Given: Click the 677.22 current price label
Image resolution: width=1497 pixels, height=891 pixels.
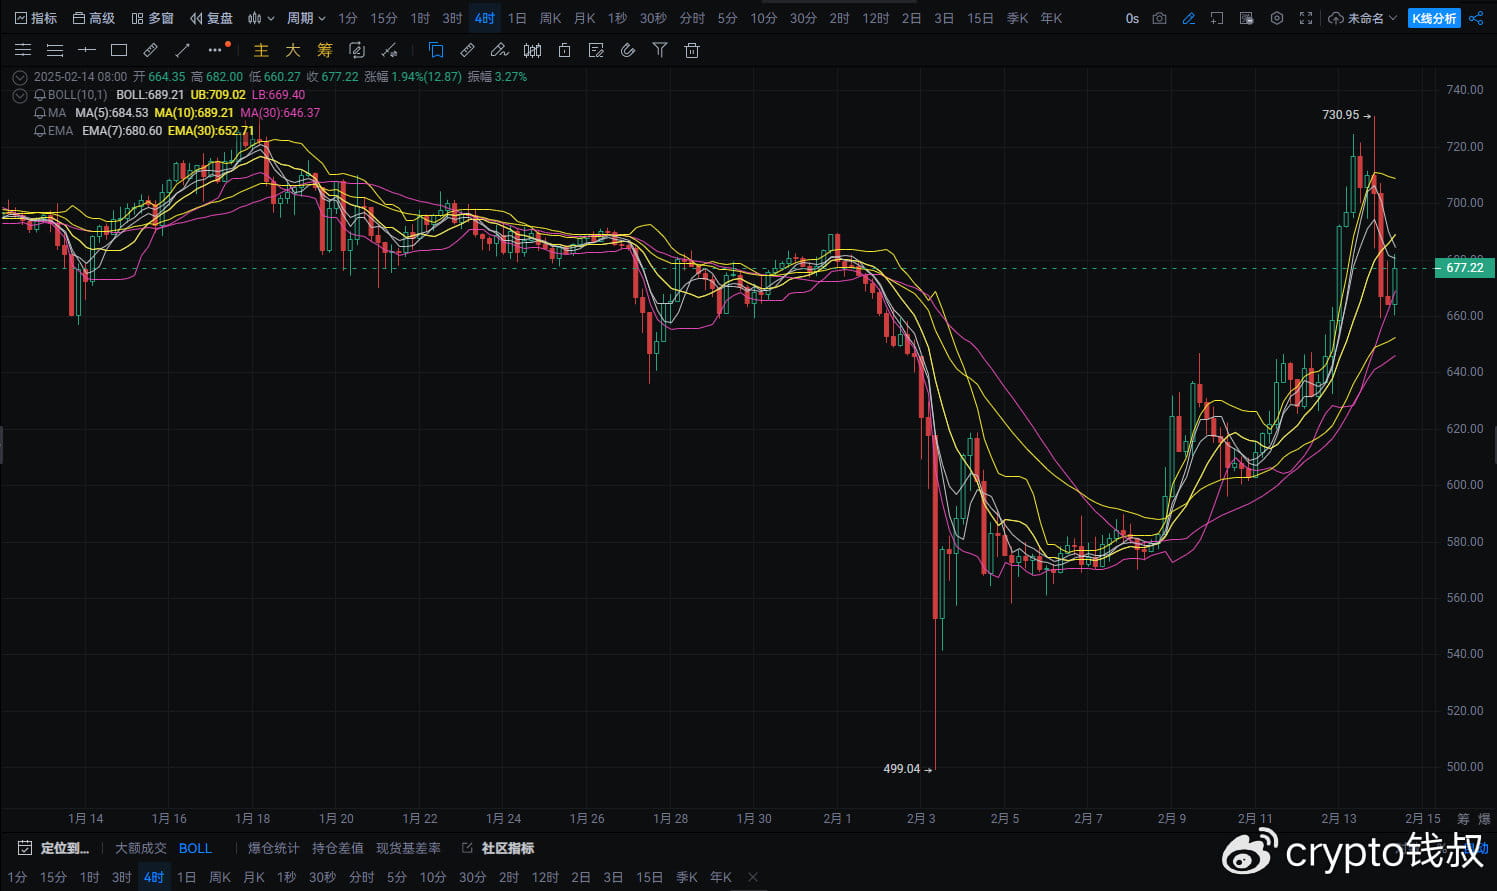Looking at the screenshot, I should [1464, 268].
